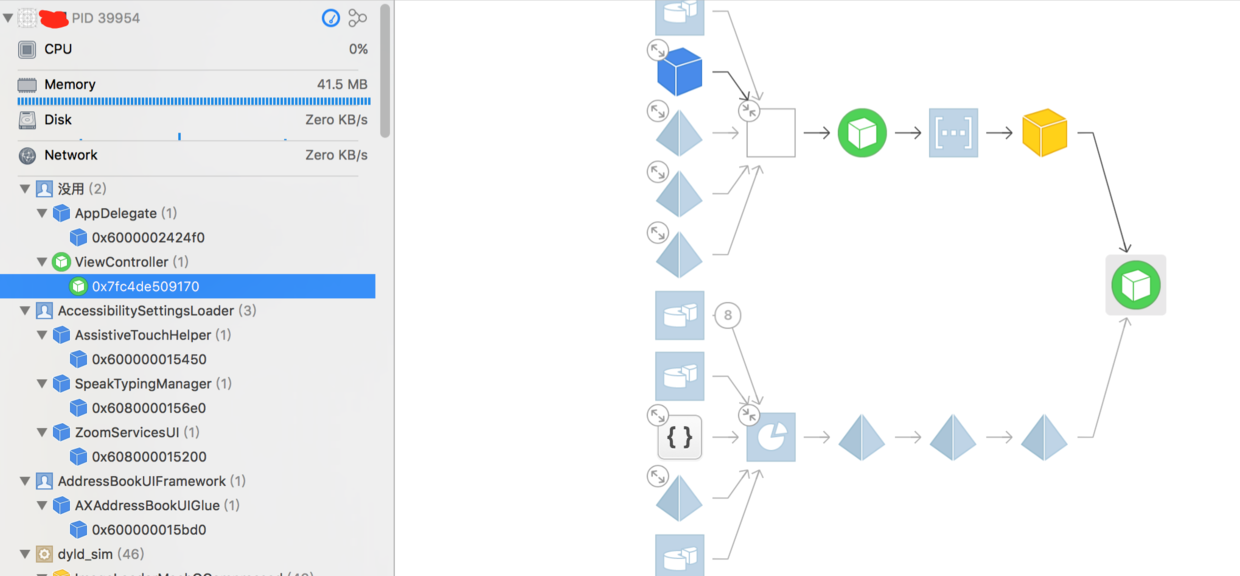The height and width of the screenshot is (576, 1240).
Task: Click the gauge icon beside PID 39954
Action: [x=330, y=18]
